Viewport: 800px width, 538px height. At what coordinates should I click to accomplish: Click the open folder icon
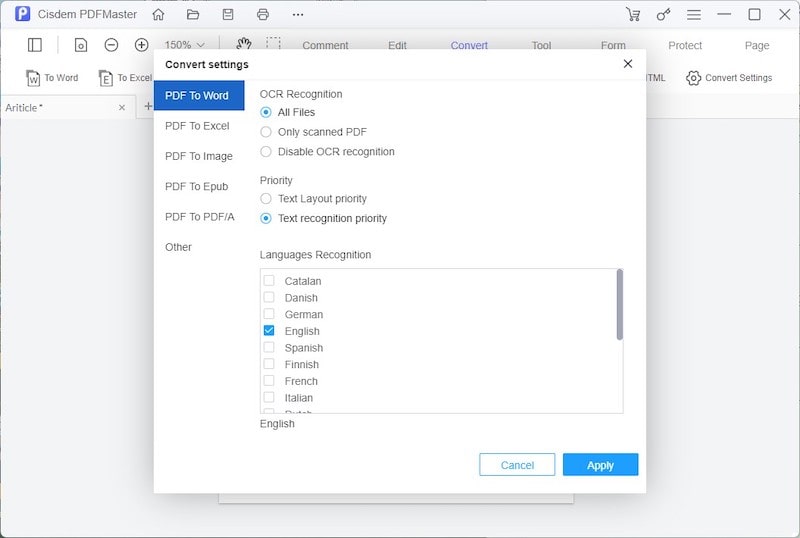coord(193,15)
